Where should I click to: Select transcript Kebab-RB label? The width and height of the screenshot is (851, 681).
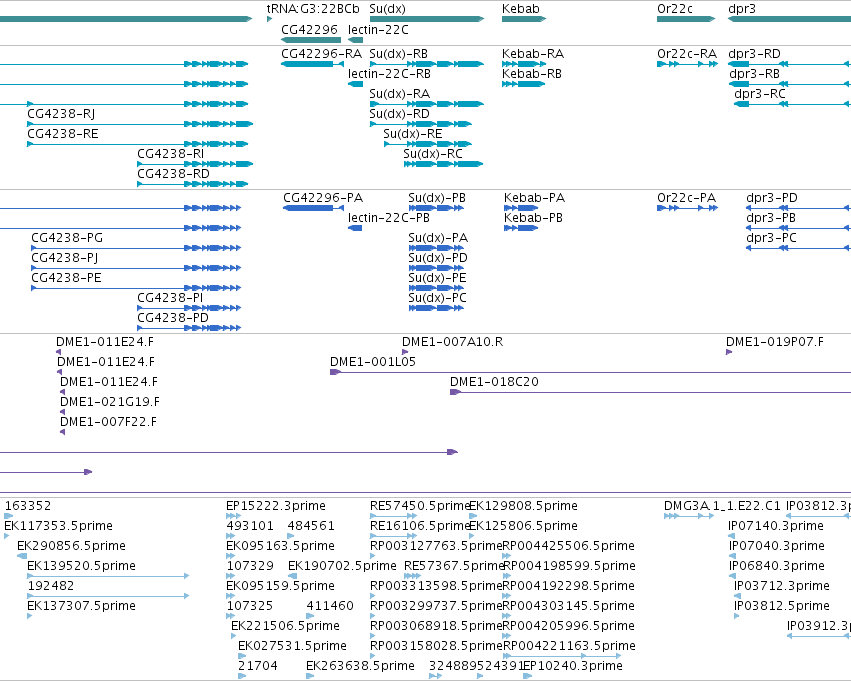pos(532,74)
